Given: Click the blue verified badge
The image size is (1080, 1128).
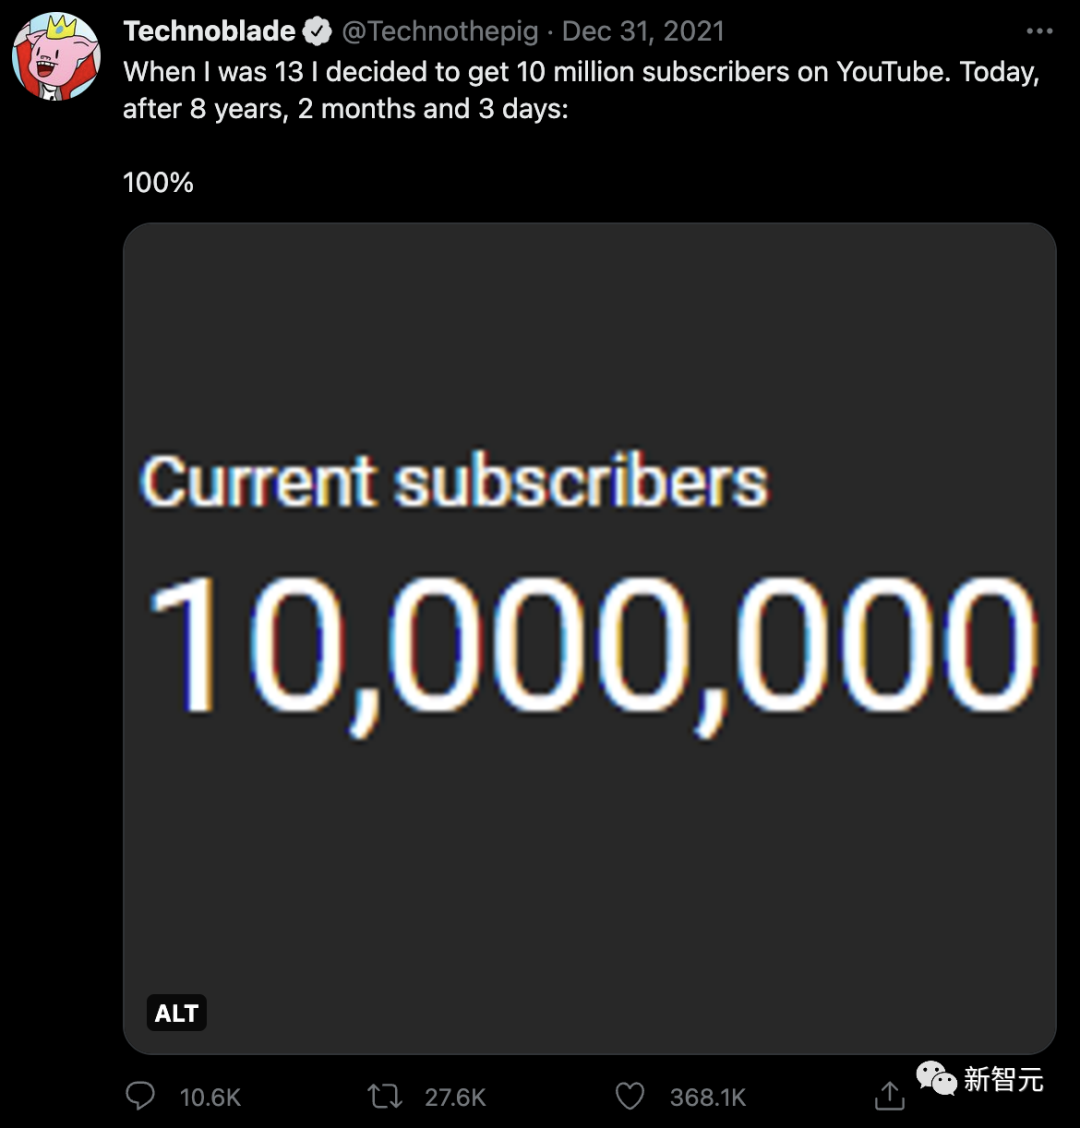Looking at the screenshot, I should 318,32.
